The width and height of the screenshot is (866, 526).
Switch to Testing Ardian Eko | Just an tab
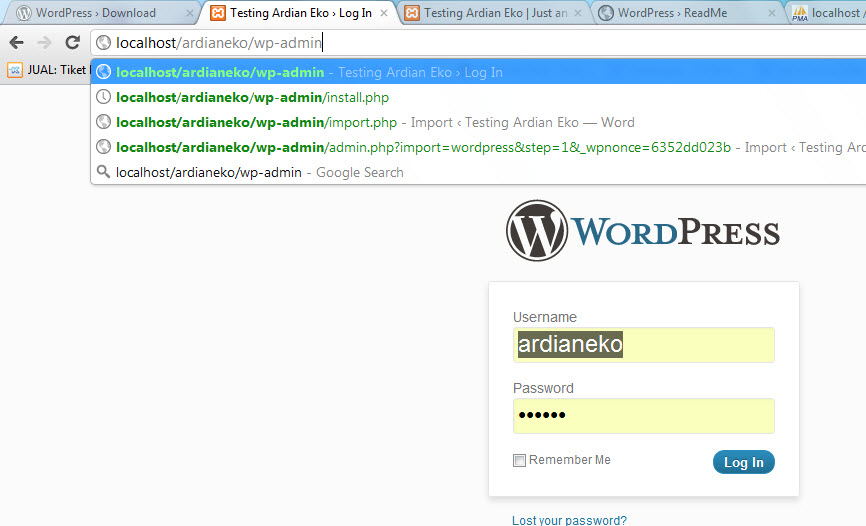coord(495,13)
